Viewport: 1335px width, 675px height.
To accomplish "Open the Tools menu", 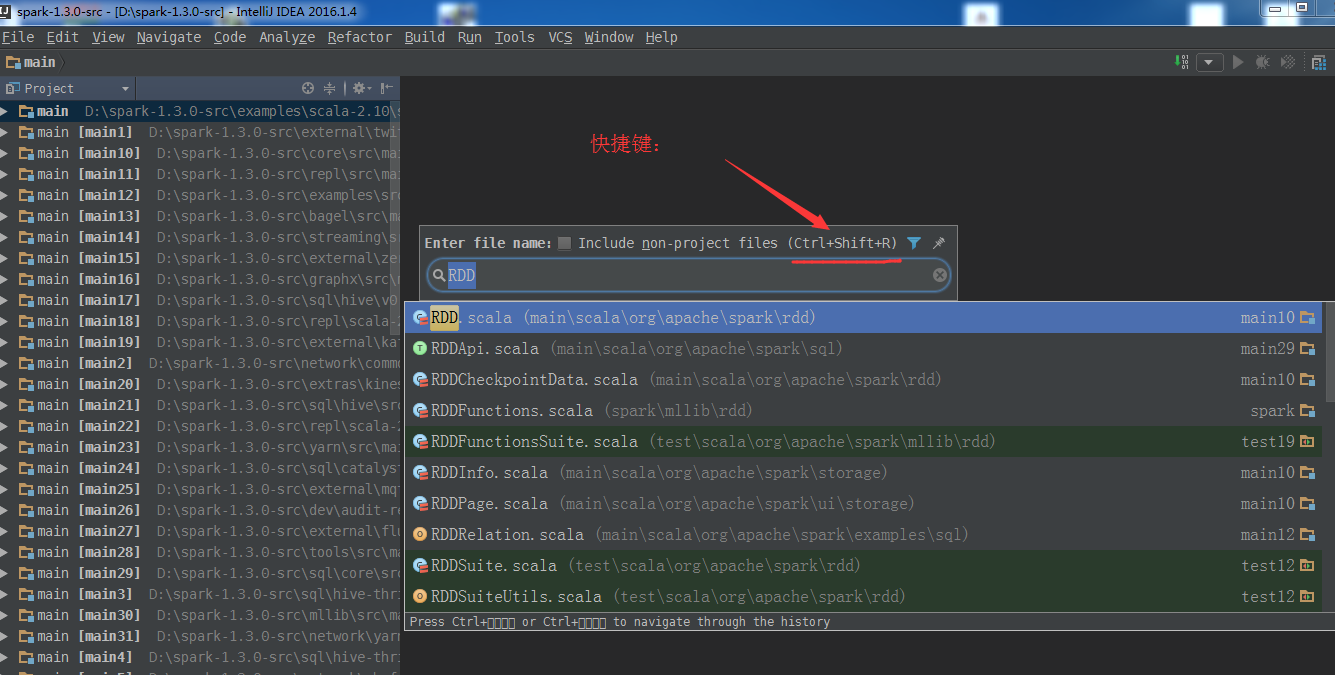I will [x=514, y=37].
